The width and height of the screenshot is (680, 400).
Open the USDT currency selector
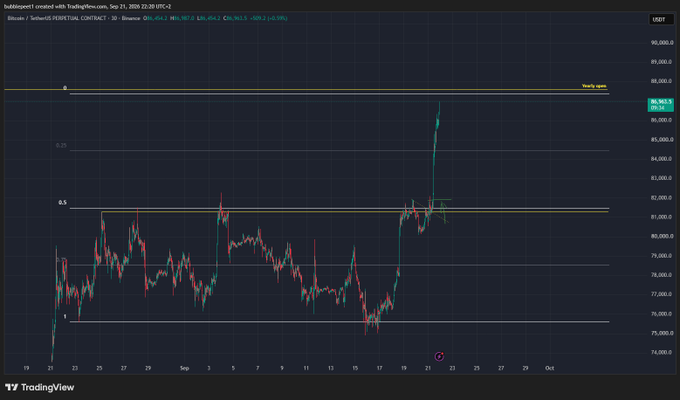pos(661,19)
